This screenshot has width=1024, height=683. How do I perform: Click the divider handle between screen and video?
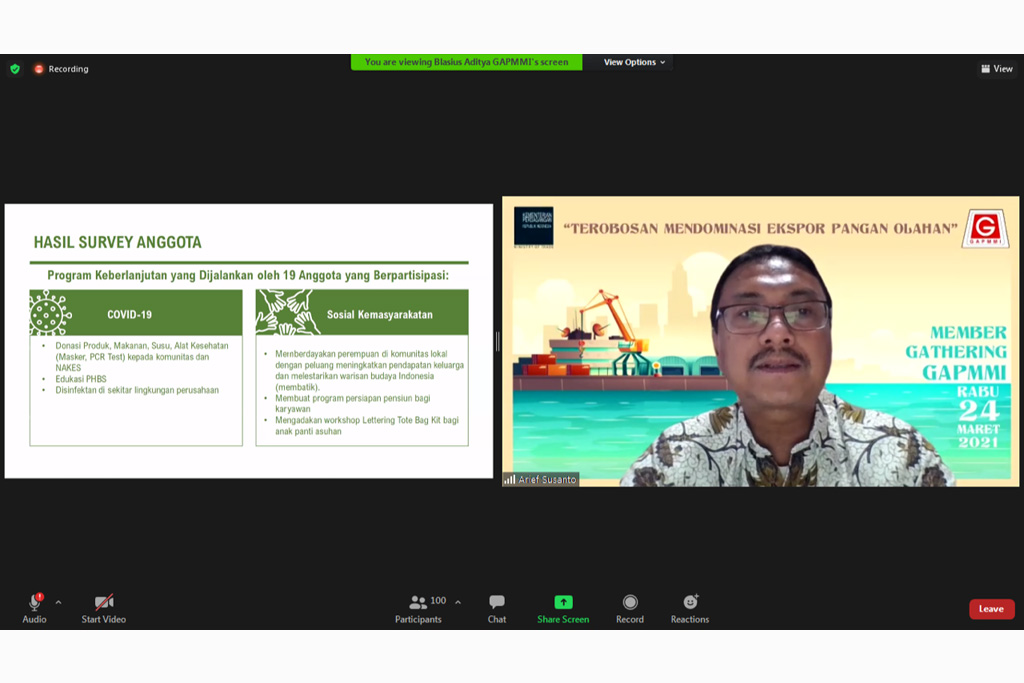click(x=498, y=341)
